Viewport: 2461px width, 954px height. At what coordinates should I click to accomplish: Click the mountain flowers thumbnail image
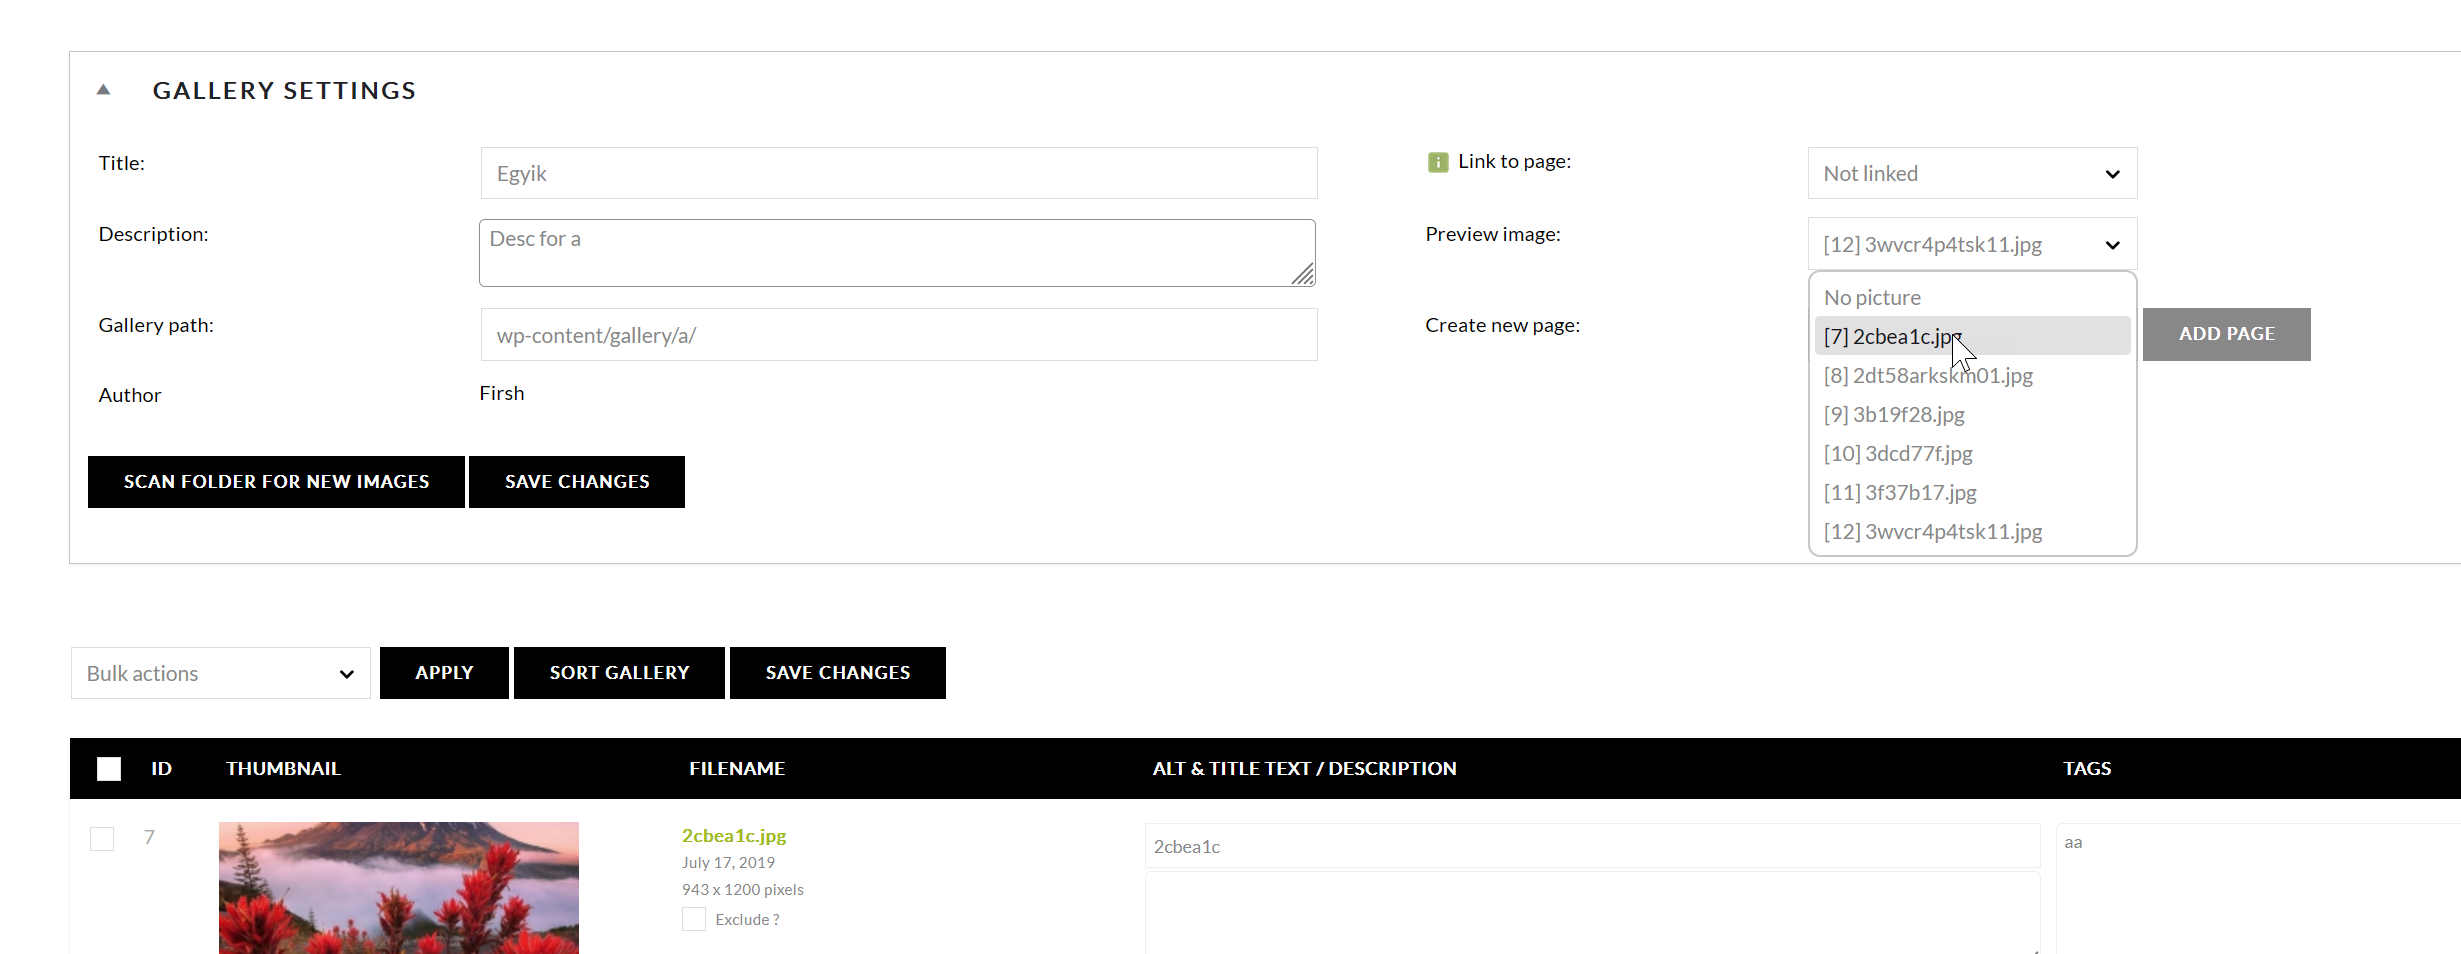[398, 887]
